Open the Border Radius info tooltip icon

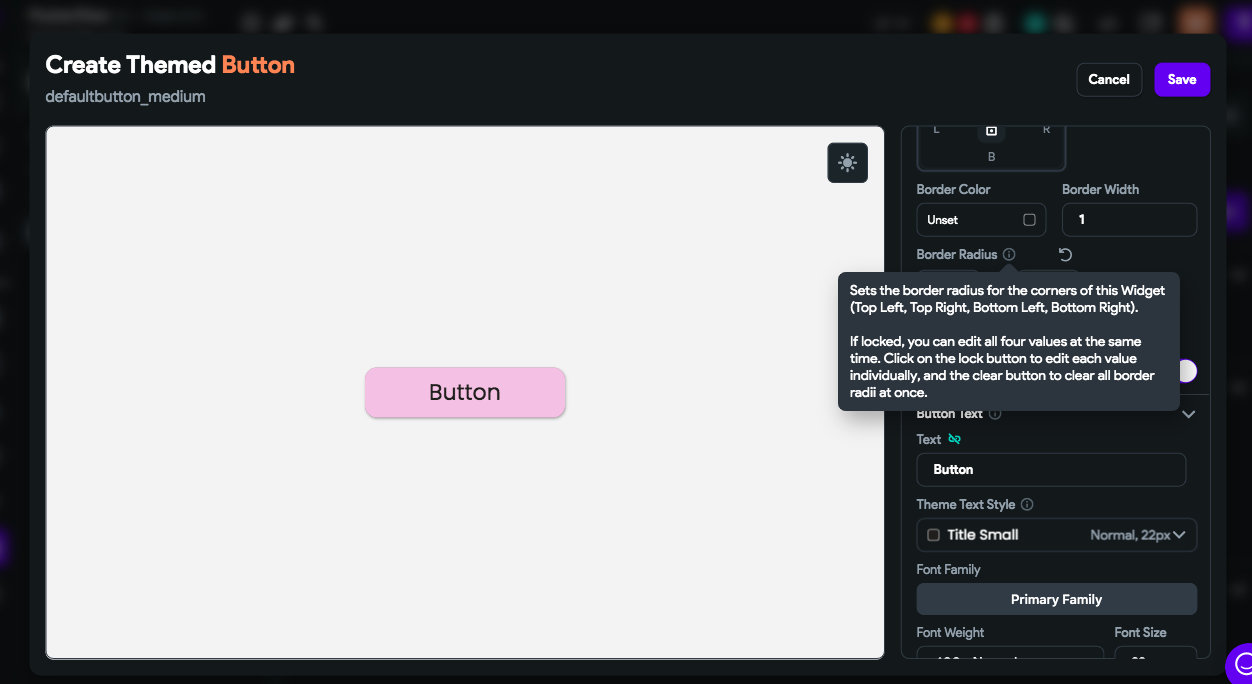[x=1009, y=254]
